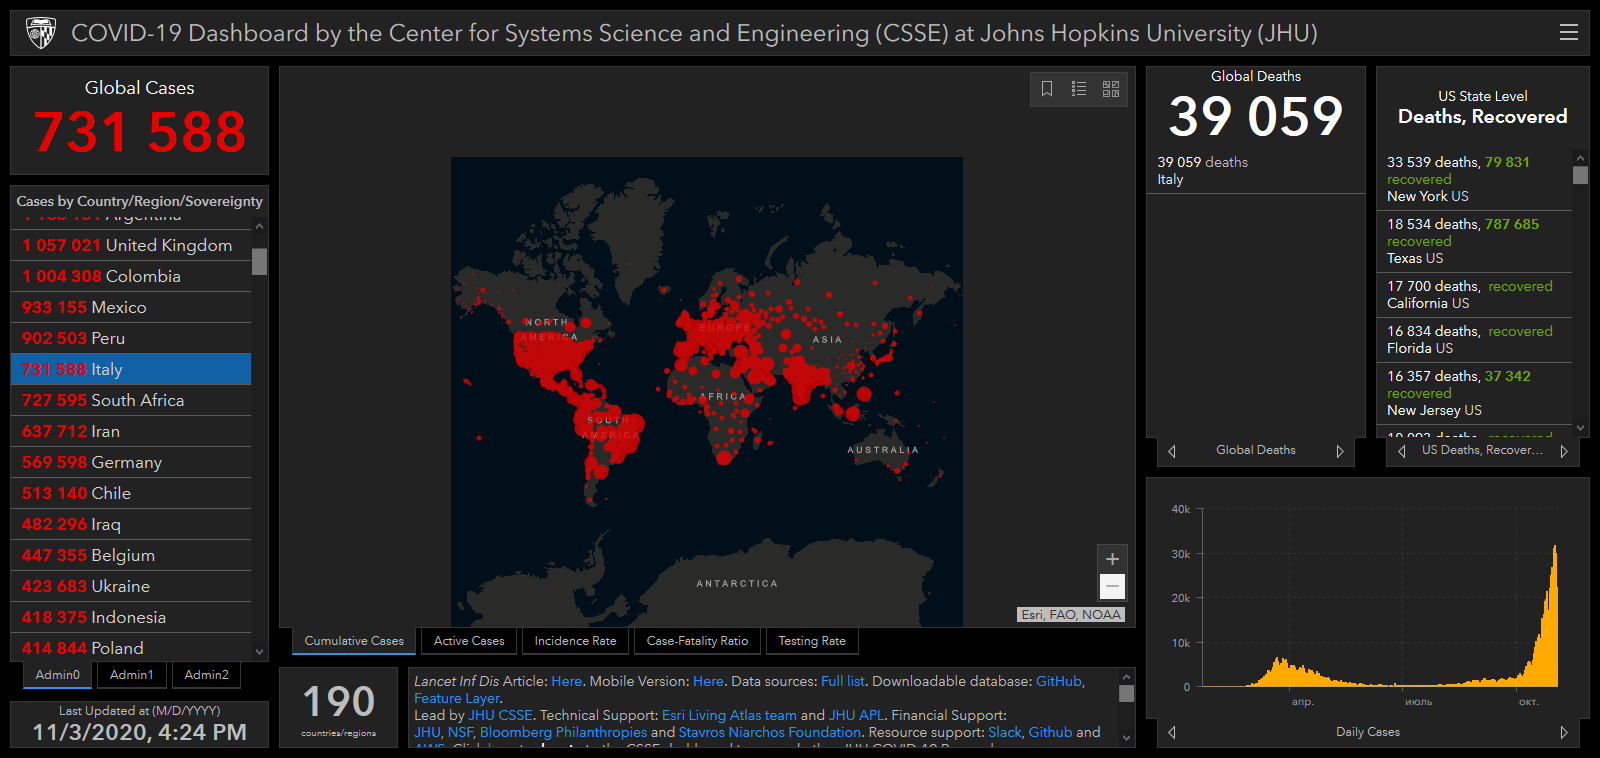Select highlighted Italy row

pyautogui.click(x=131, y=369)
